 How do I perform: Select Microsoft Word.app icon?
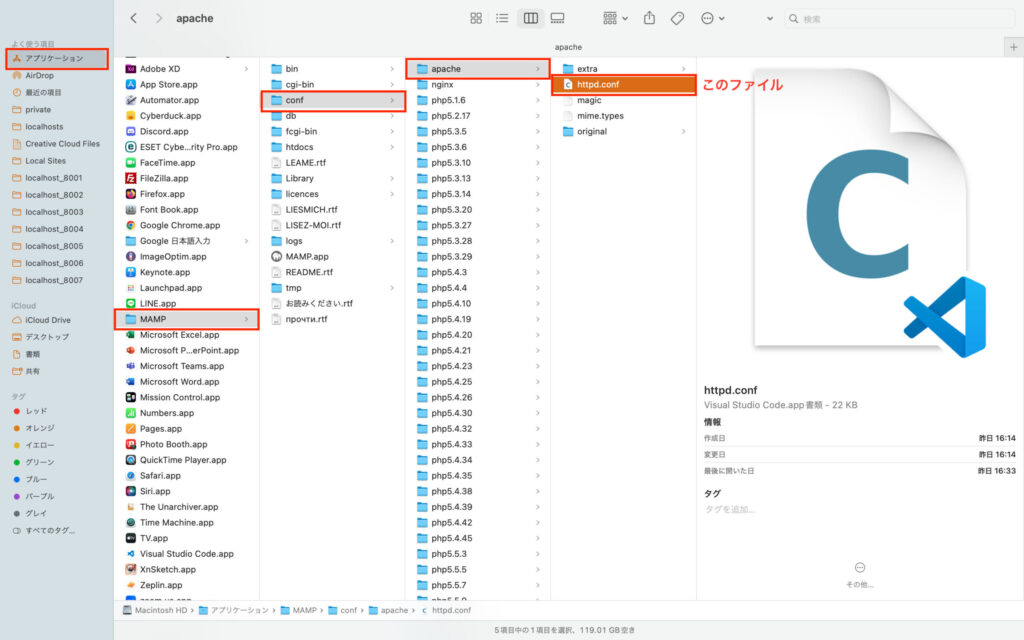tap(131, 382)
